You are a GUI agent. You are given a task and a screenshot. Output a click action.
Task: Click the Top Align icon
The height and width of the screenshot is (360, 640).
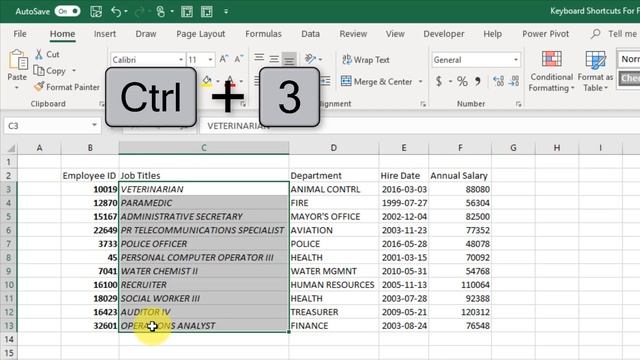259,58
